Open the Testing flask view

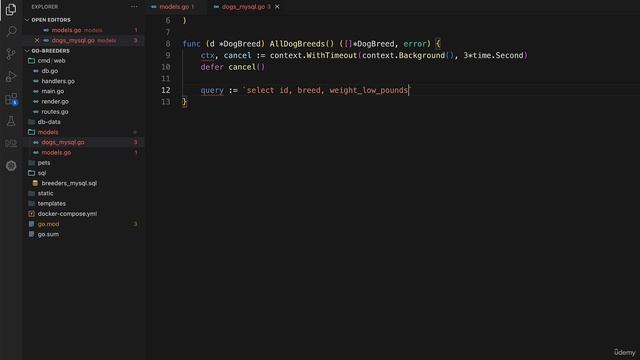(x=11, y=121)
